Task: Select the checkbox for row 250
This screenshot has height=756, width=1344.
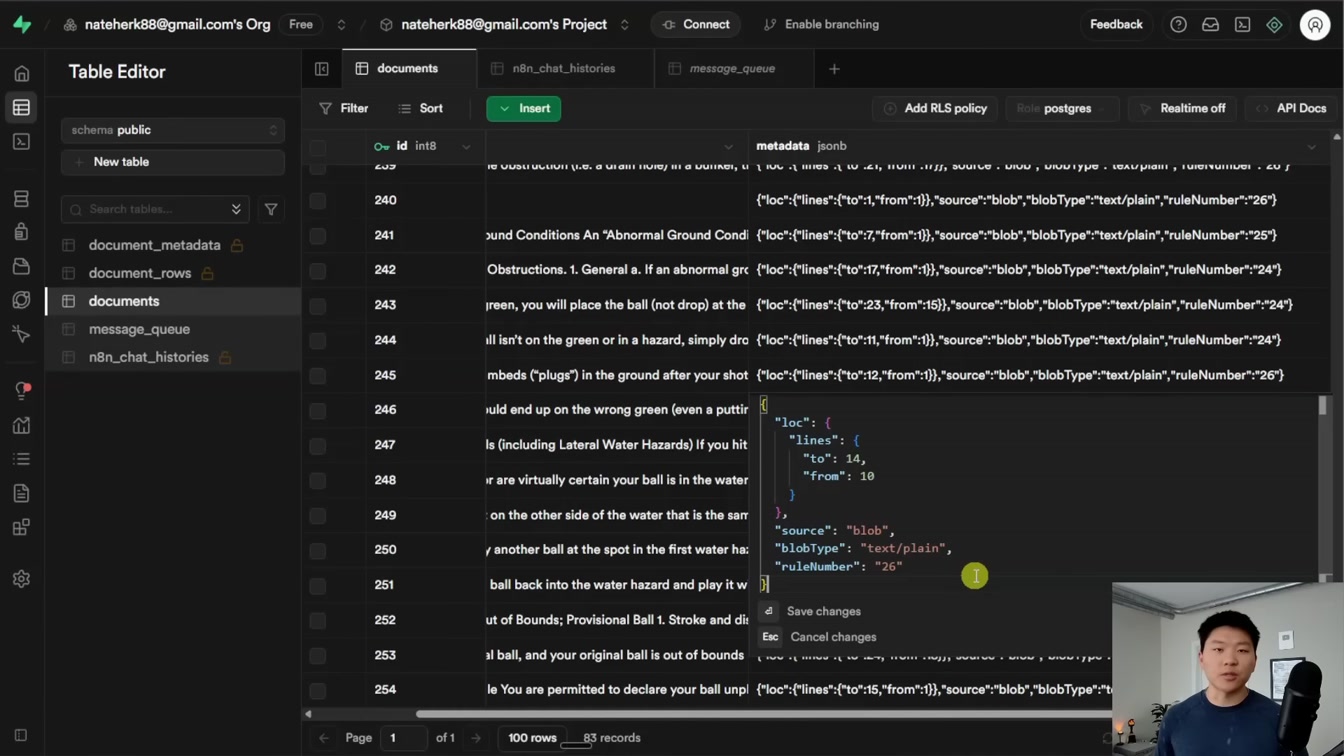Action: pyautogui.click(x=318, y=550)
